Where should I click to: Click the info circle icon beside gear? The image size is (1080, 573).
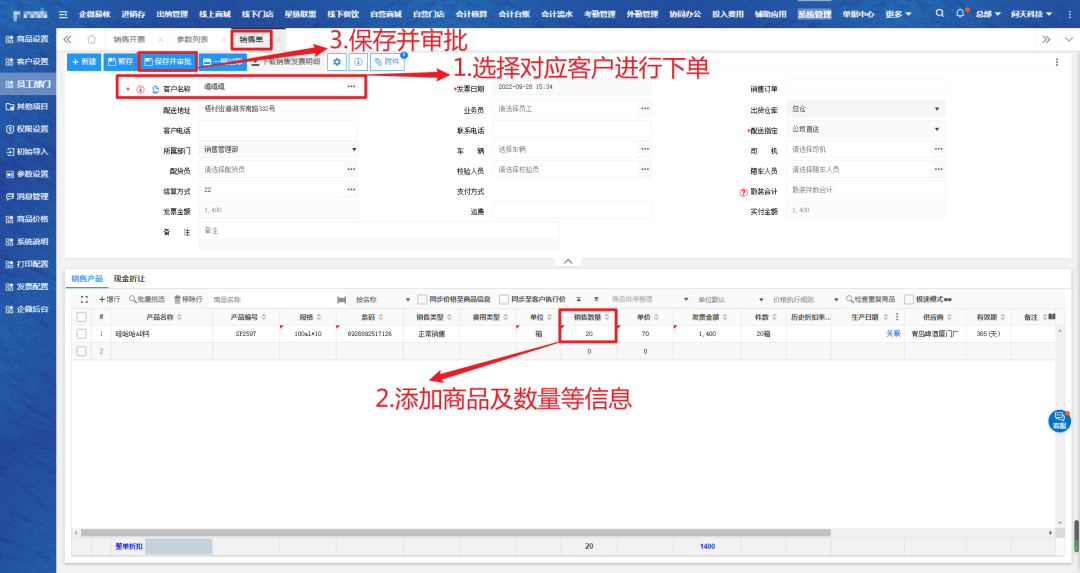click(x=357, y=62)
